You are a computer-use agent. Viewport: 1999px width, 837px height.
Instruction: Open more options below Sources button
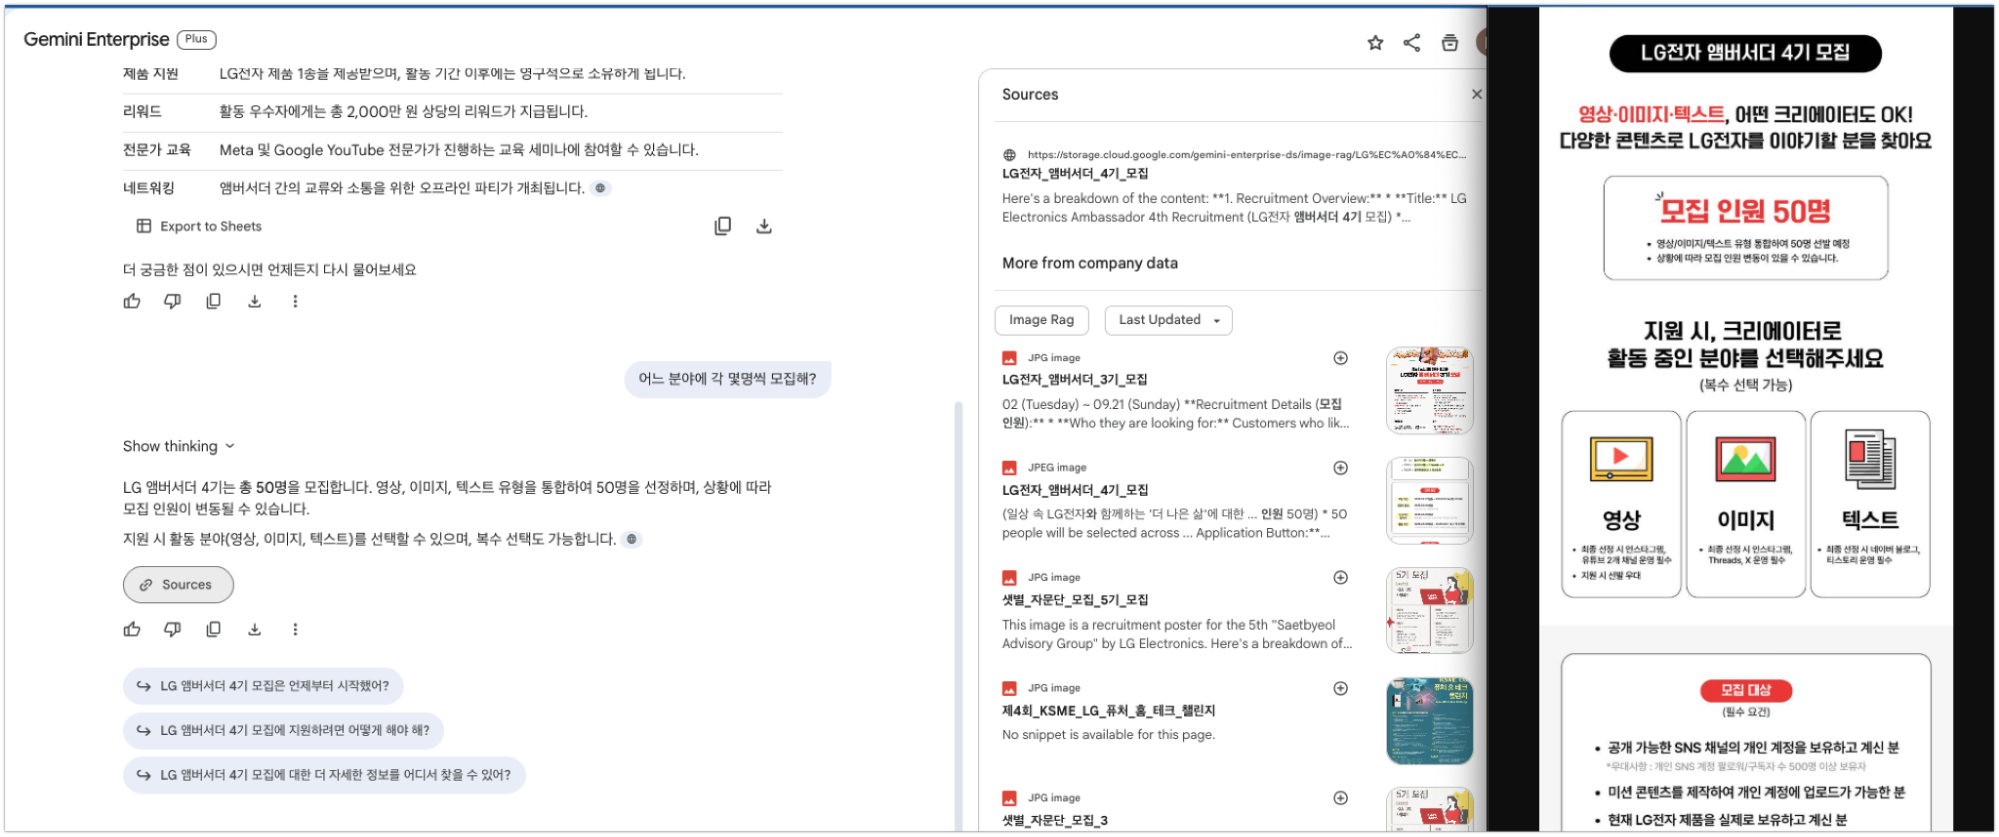295,629
